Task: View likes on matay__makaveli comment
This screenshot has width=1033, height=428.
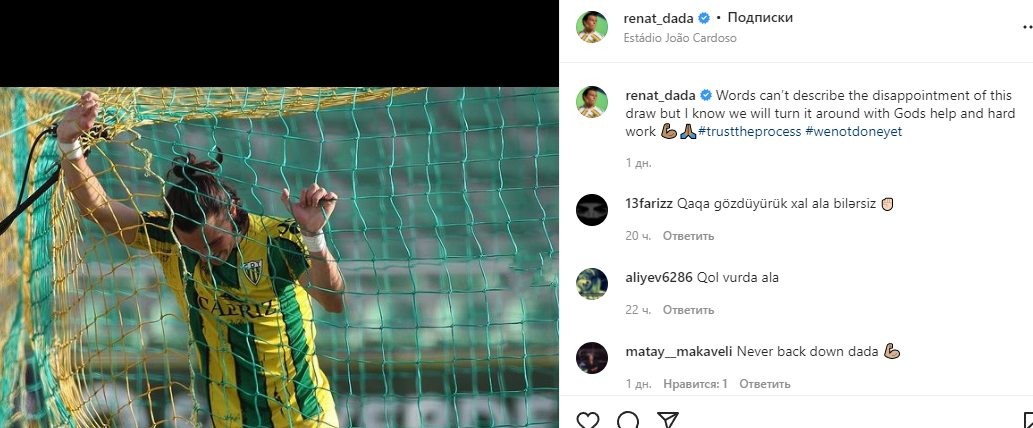Action: tap(695, 383)
